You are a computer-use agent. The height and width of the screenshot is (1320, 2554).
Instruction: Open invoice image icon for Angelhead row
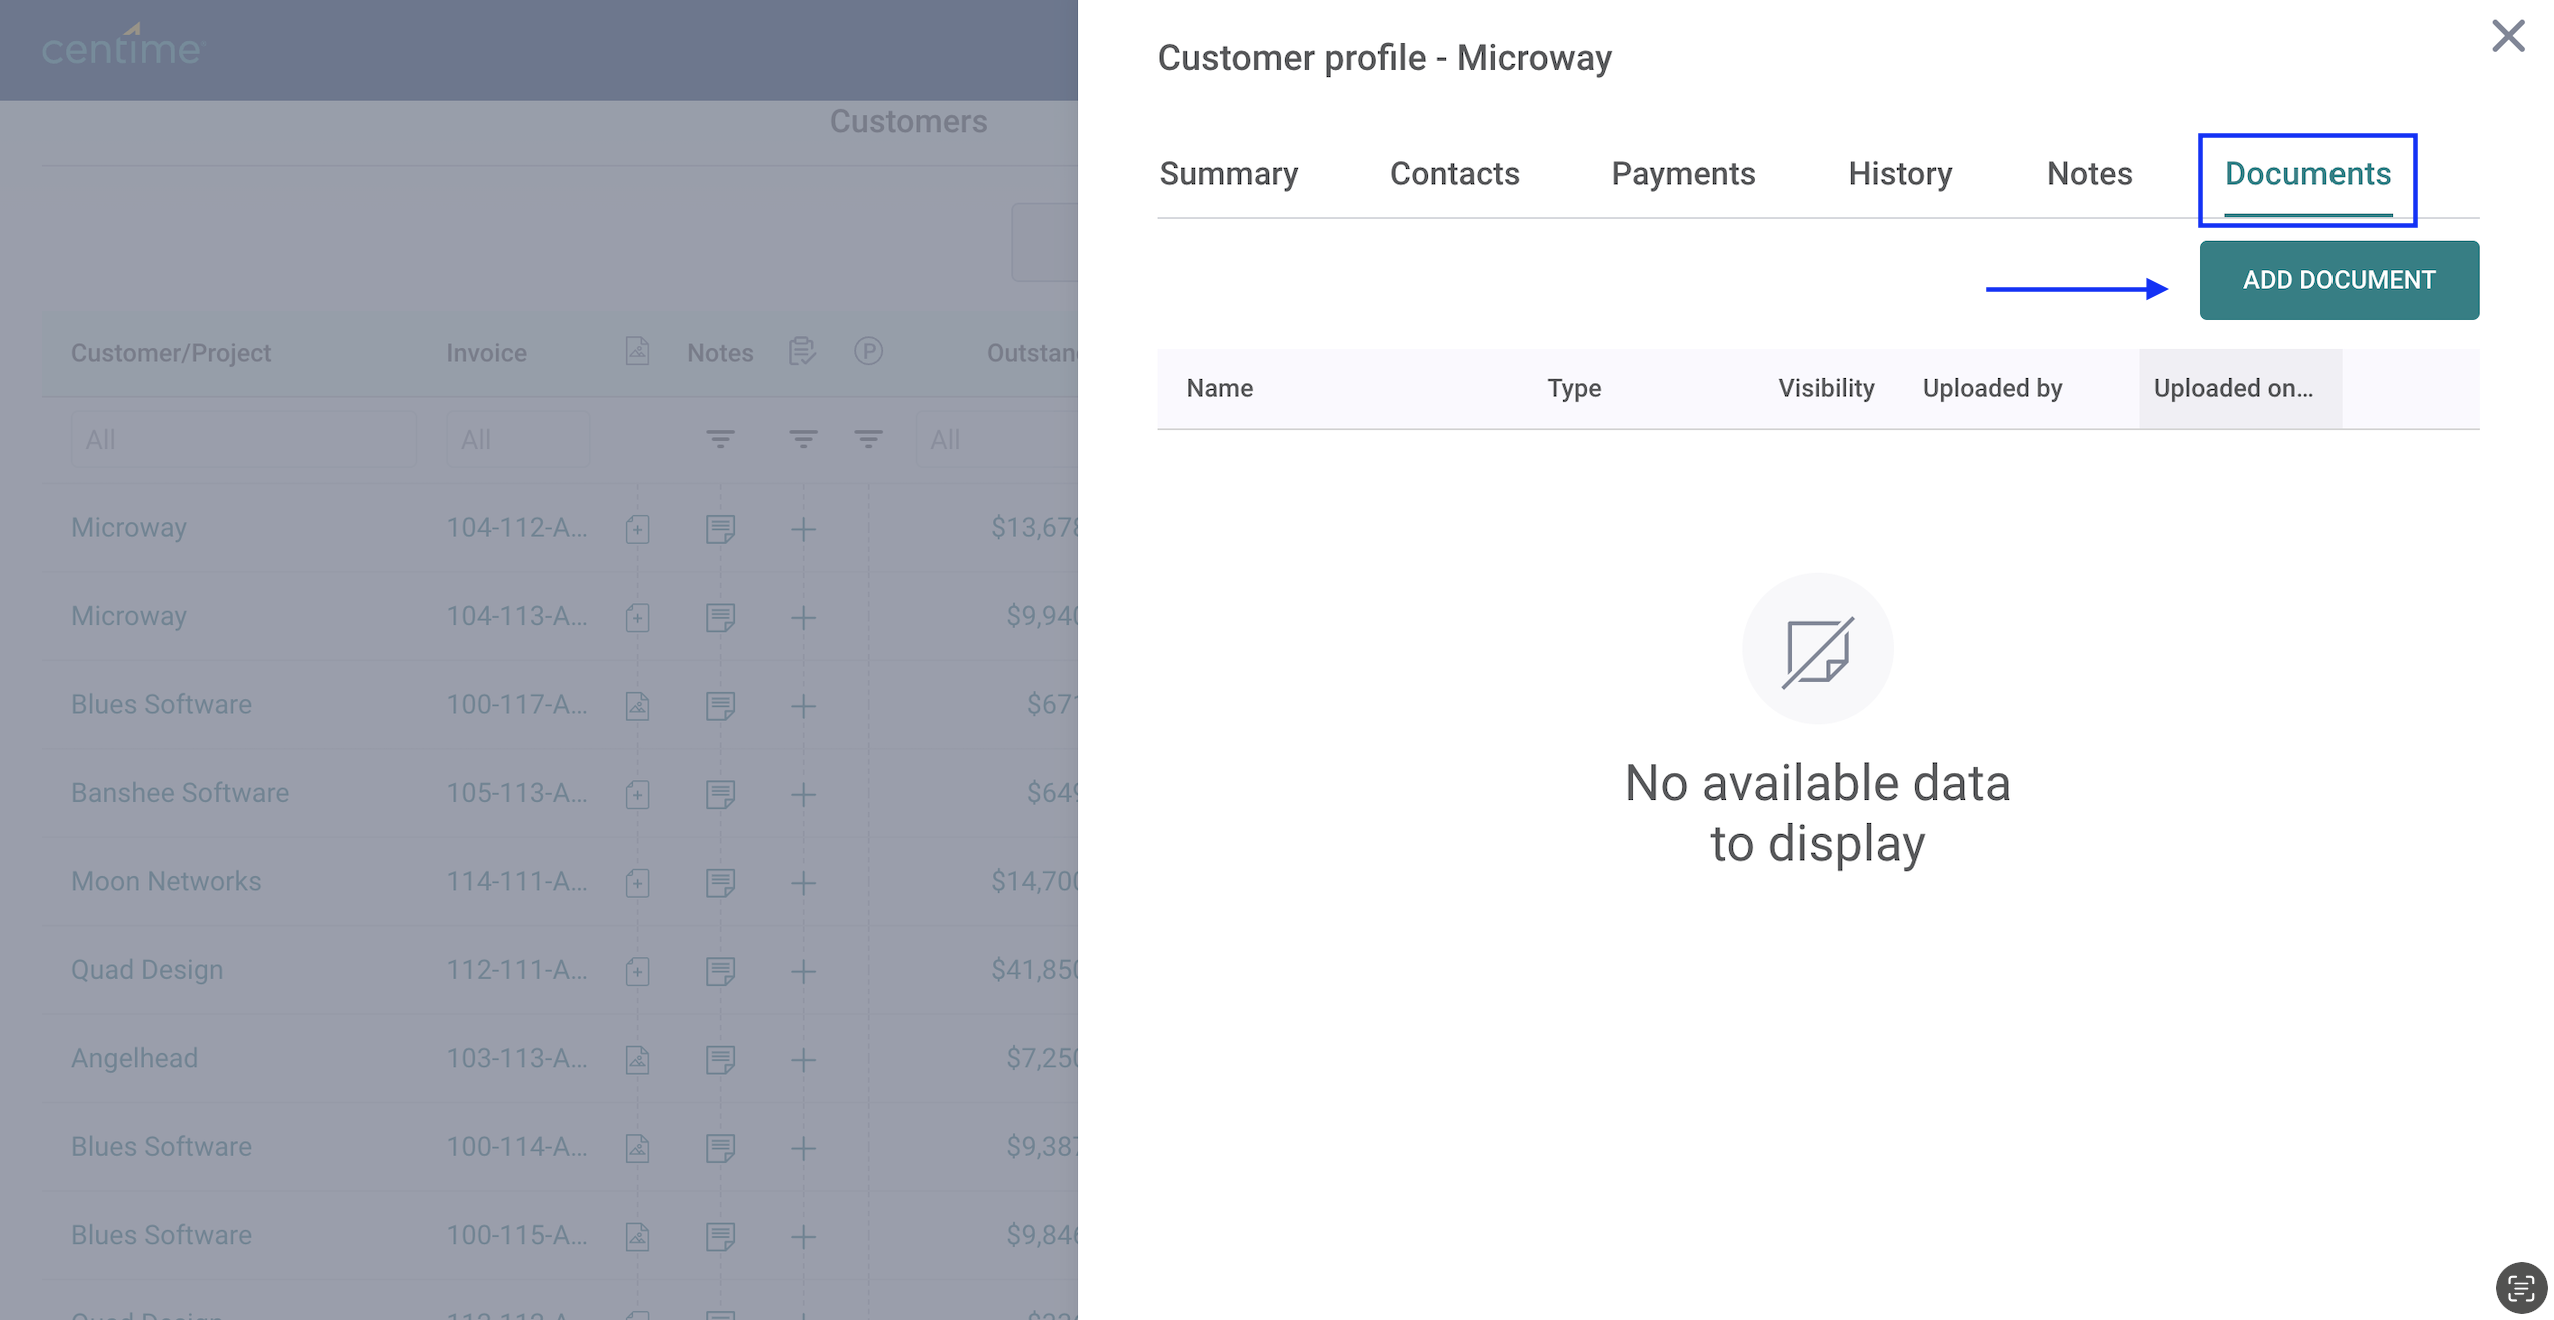tap(637, 1059)
